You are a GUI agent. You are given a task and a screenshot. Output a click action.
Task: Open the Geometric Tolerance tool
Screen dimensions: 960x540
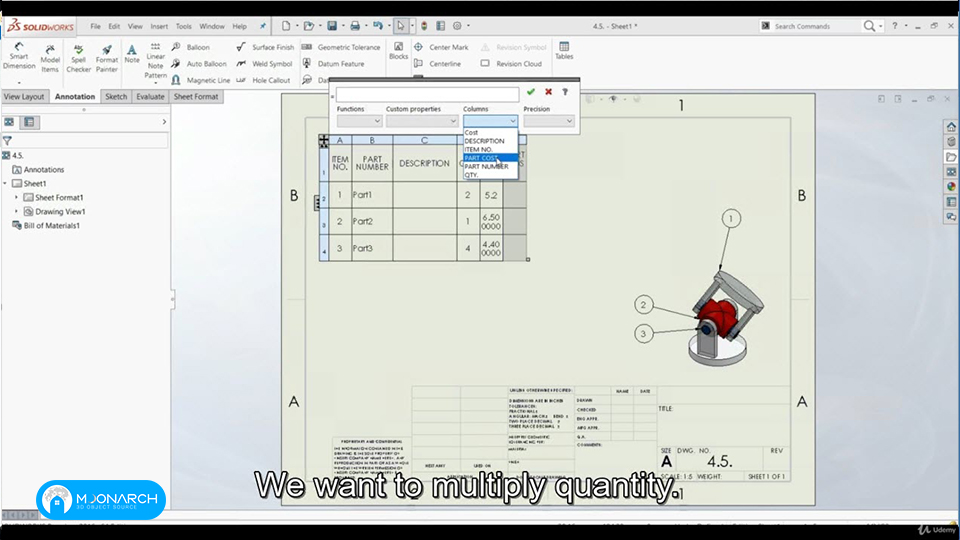click(x=341, y=47)
